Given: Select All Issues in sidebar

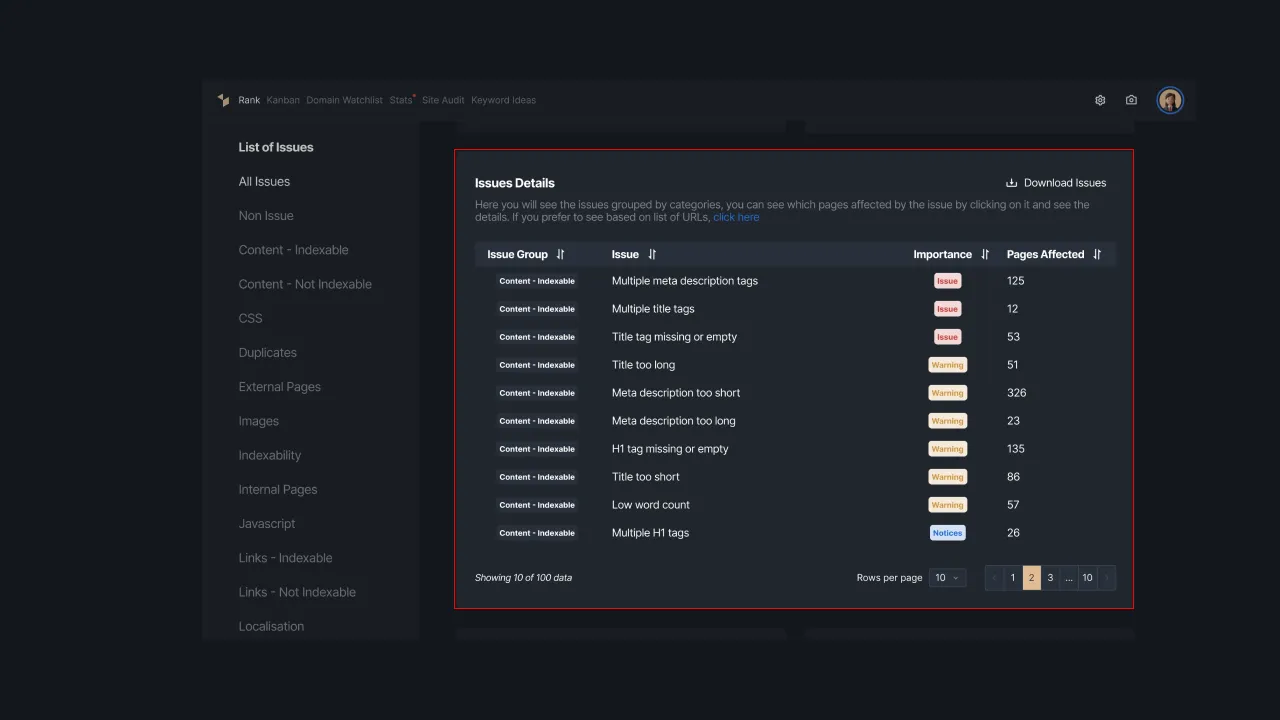Looking at the screenshot, I should coord(264,181).
